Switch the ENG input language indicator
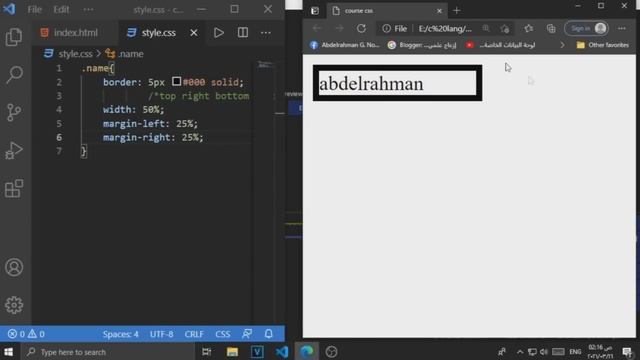 tap(575, 352)
